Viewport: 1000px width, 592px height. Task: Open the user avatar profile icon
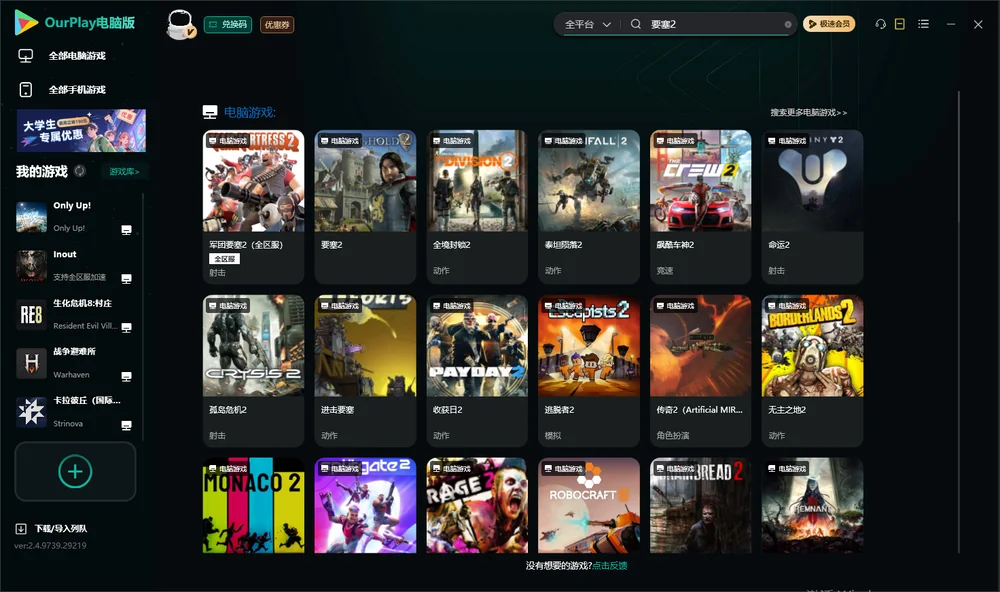click(x=180, y=24)
